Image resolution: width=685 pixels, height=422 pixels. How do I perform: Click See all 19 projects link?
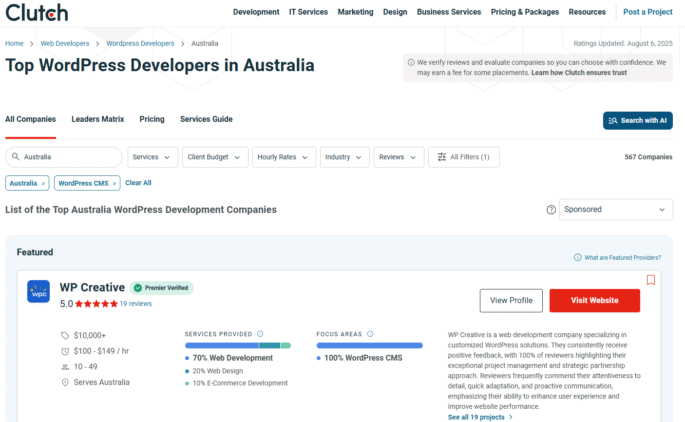[x=480, y=417]
